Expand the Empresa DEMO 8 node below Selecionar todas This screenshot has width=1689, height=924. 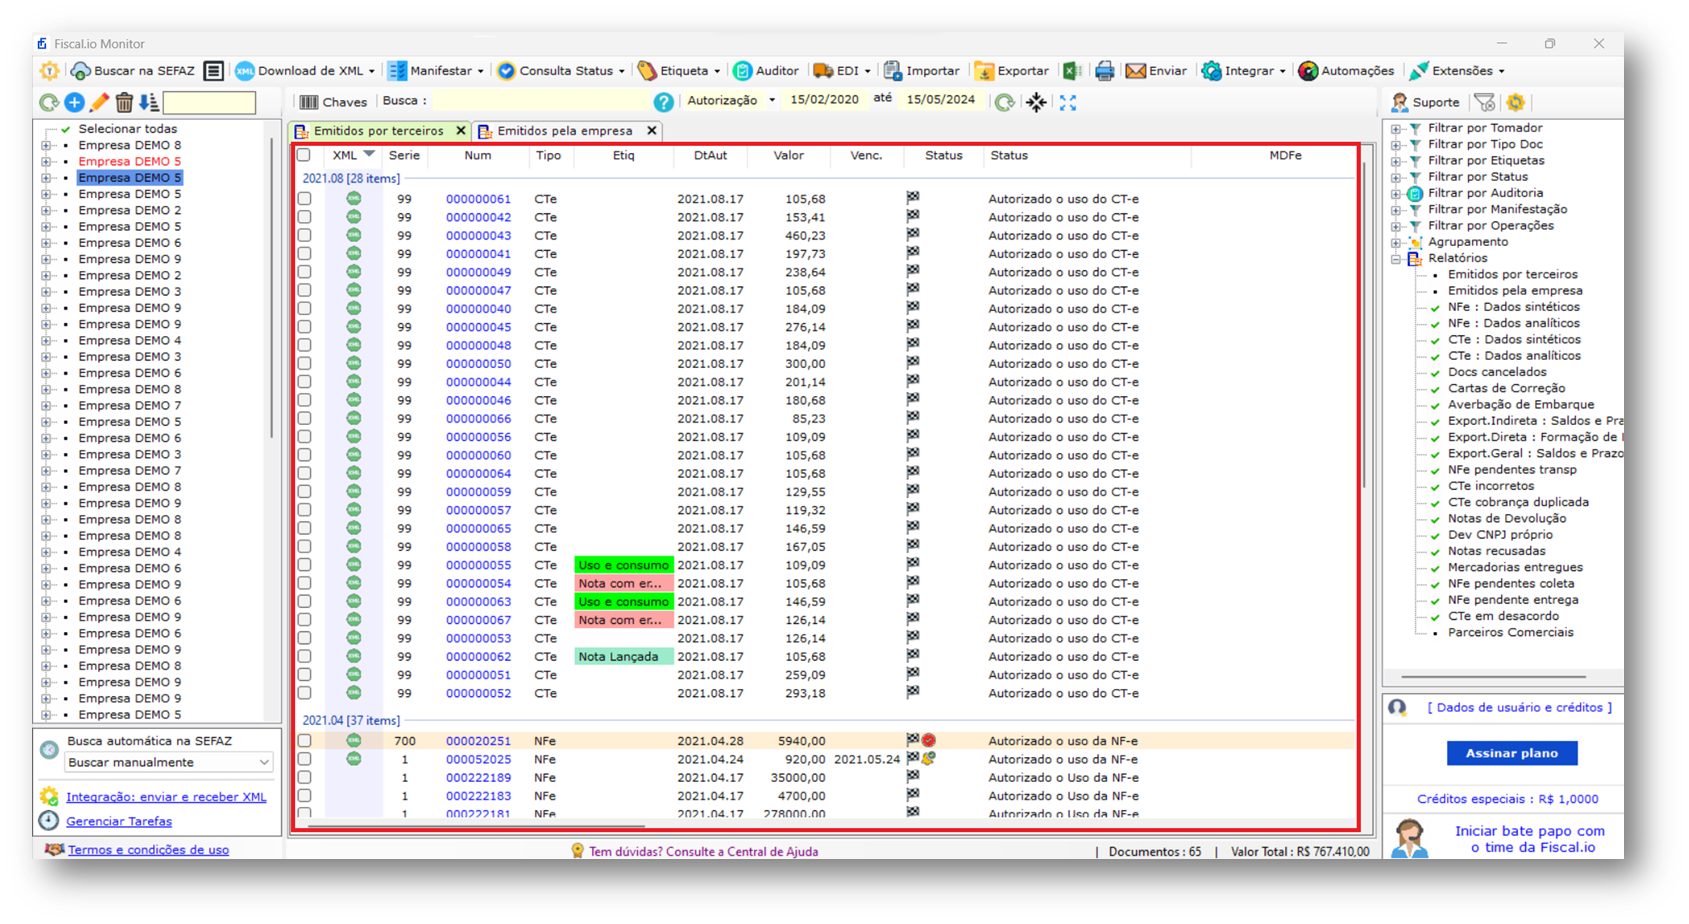click(x=46, y=146)
